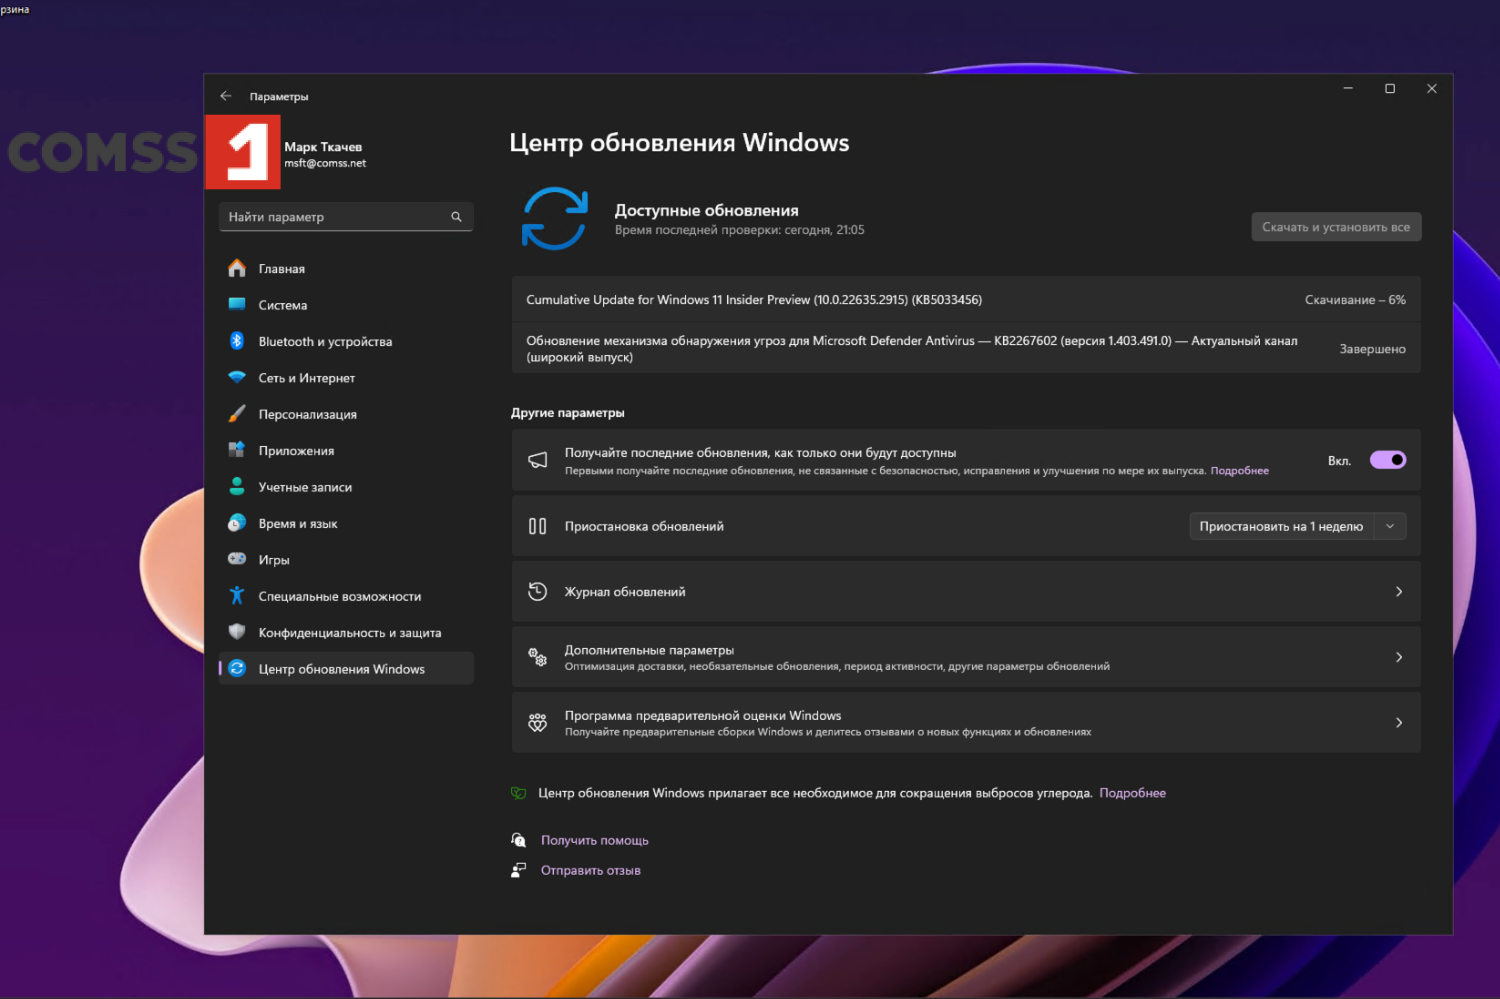
Task: Open the pause duration dropdown arrow
Action: click(x=1390, y=526)
